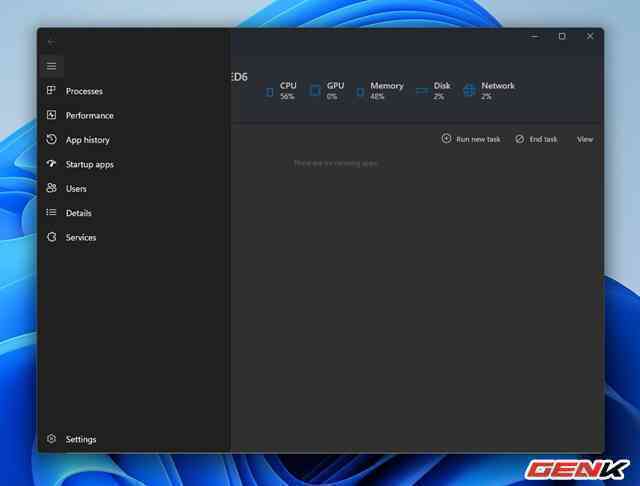Click the Startup apps gauge icon
Viewport: 640px width, 486px height.
point(51,164)
